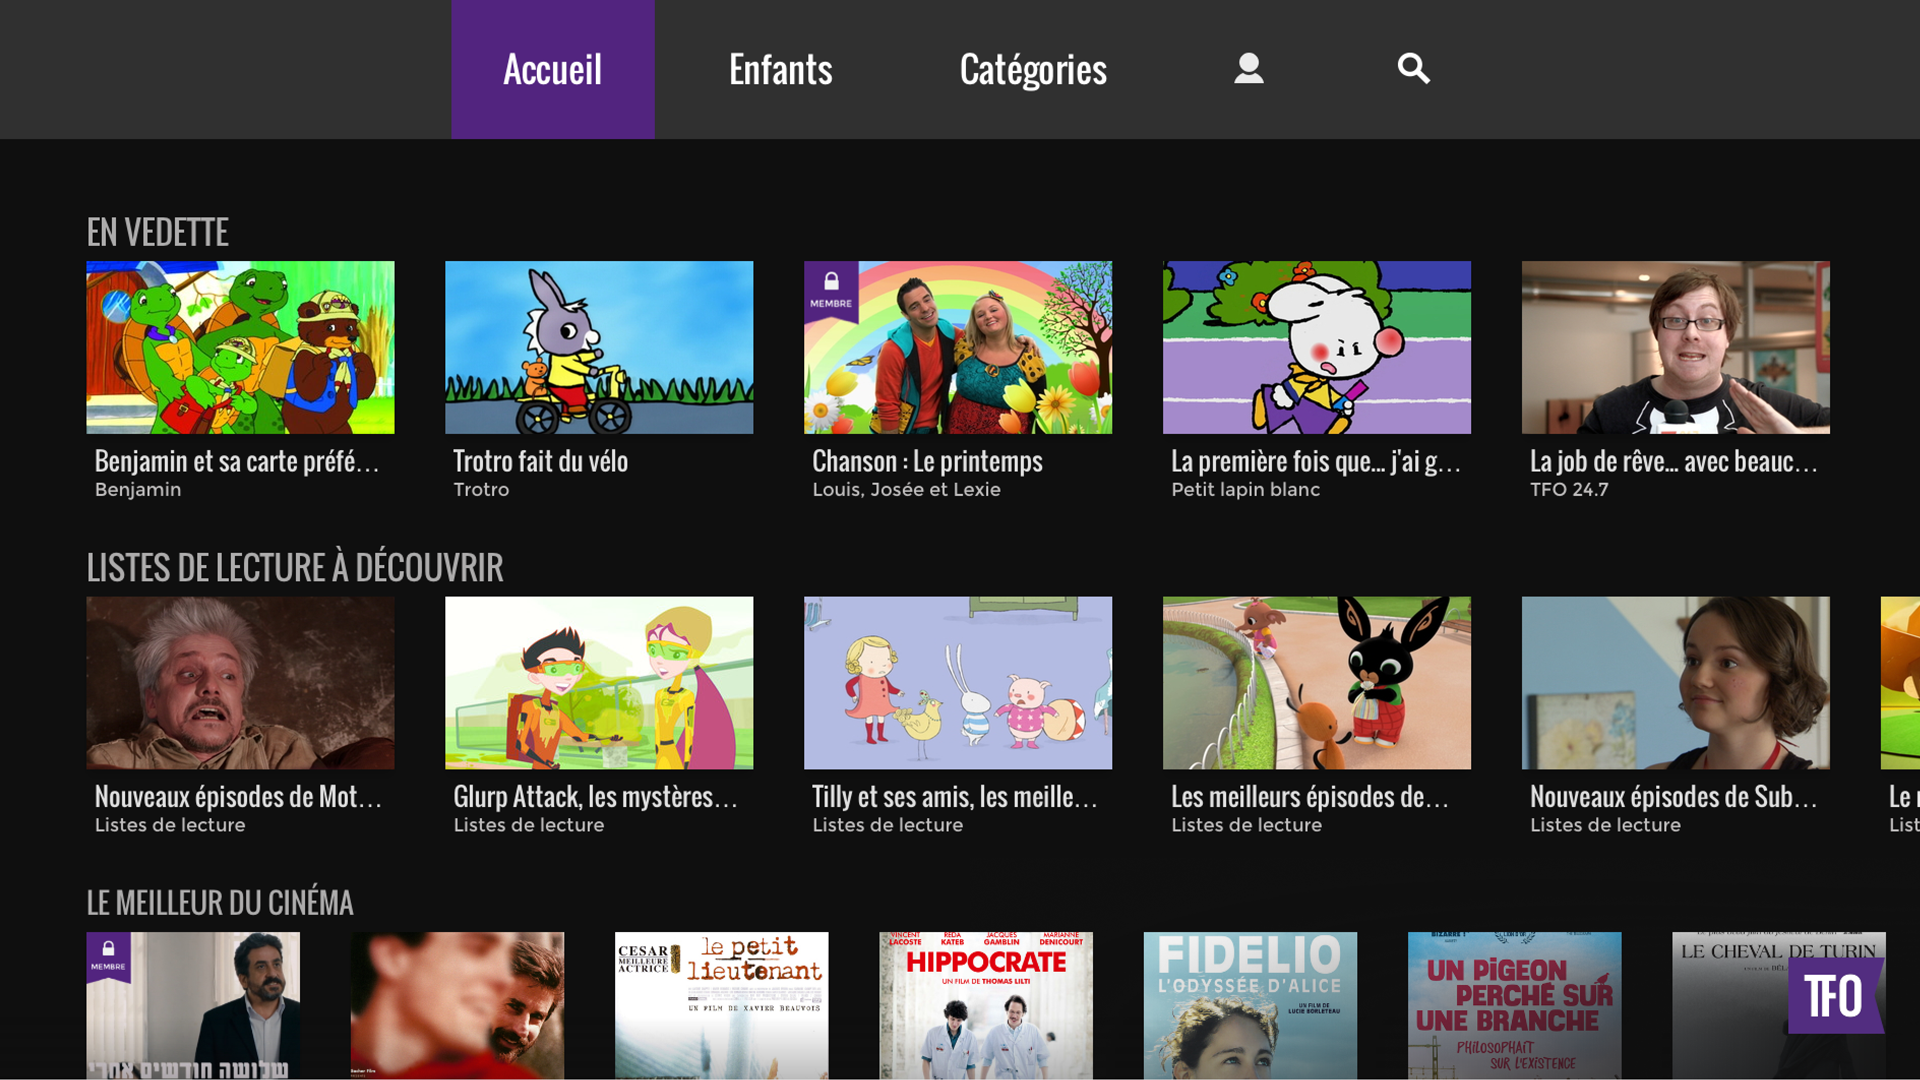Open Nouveaux épisodes de Sub playlist thumbnail

click(x=1676, y=683)
